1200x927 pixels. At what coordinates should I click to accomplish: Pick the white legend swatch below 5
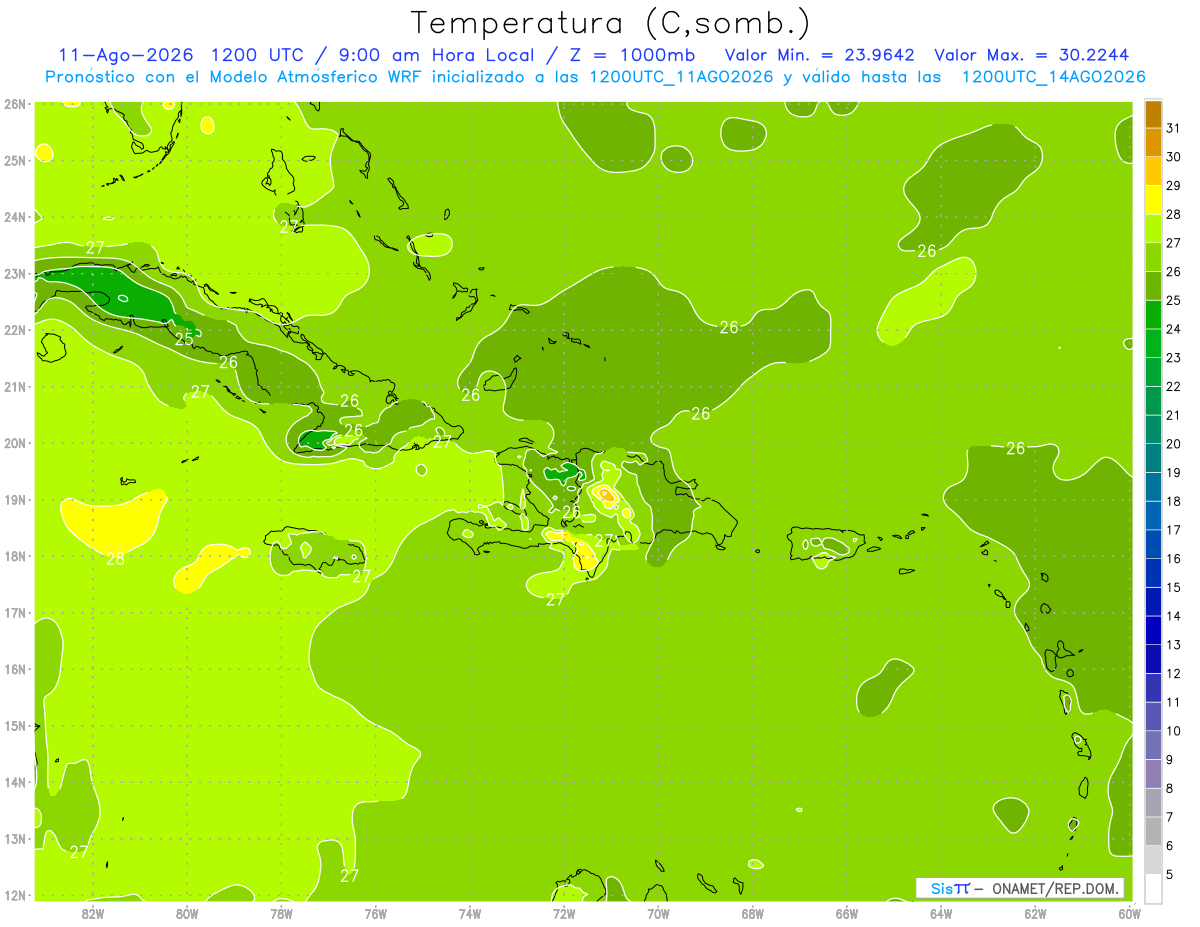[1153, 888]
